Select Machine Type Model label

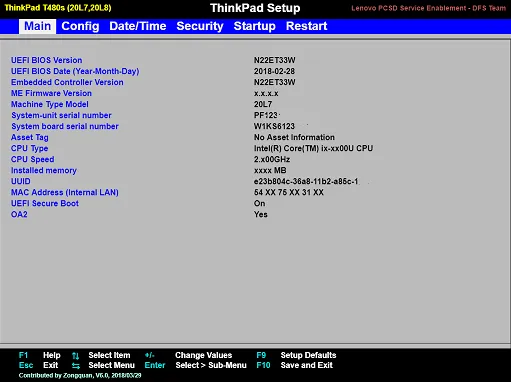(x=50, y=104)
